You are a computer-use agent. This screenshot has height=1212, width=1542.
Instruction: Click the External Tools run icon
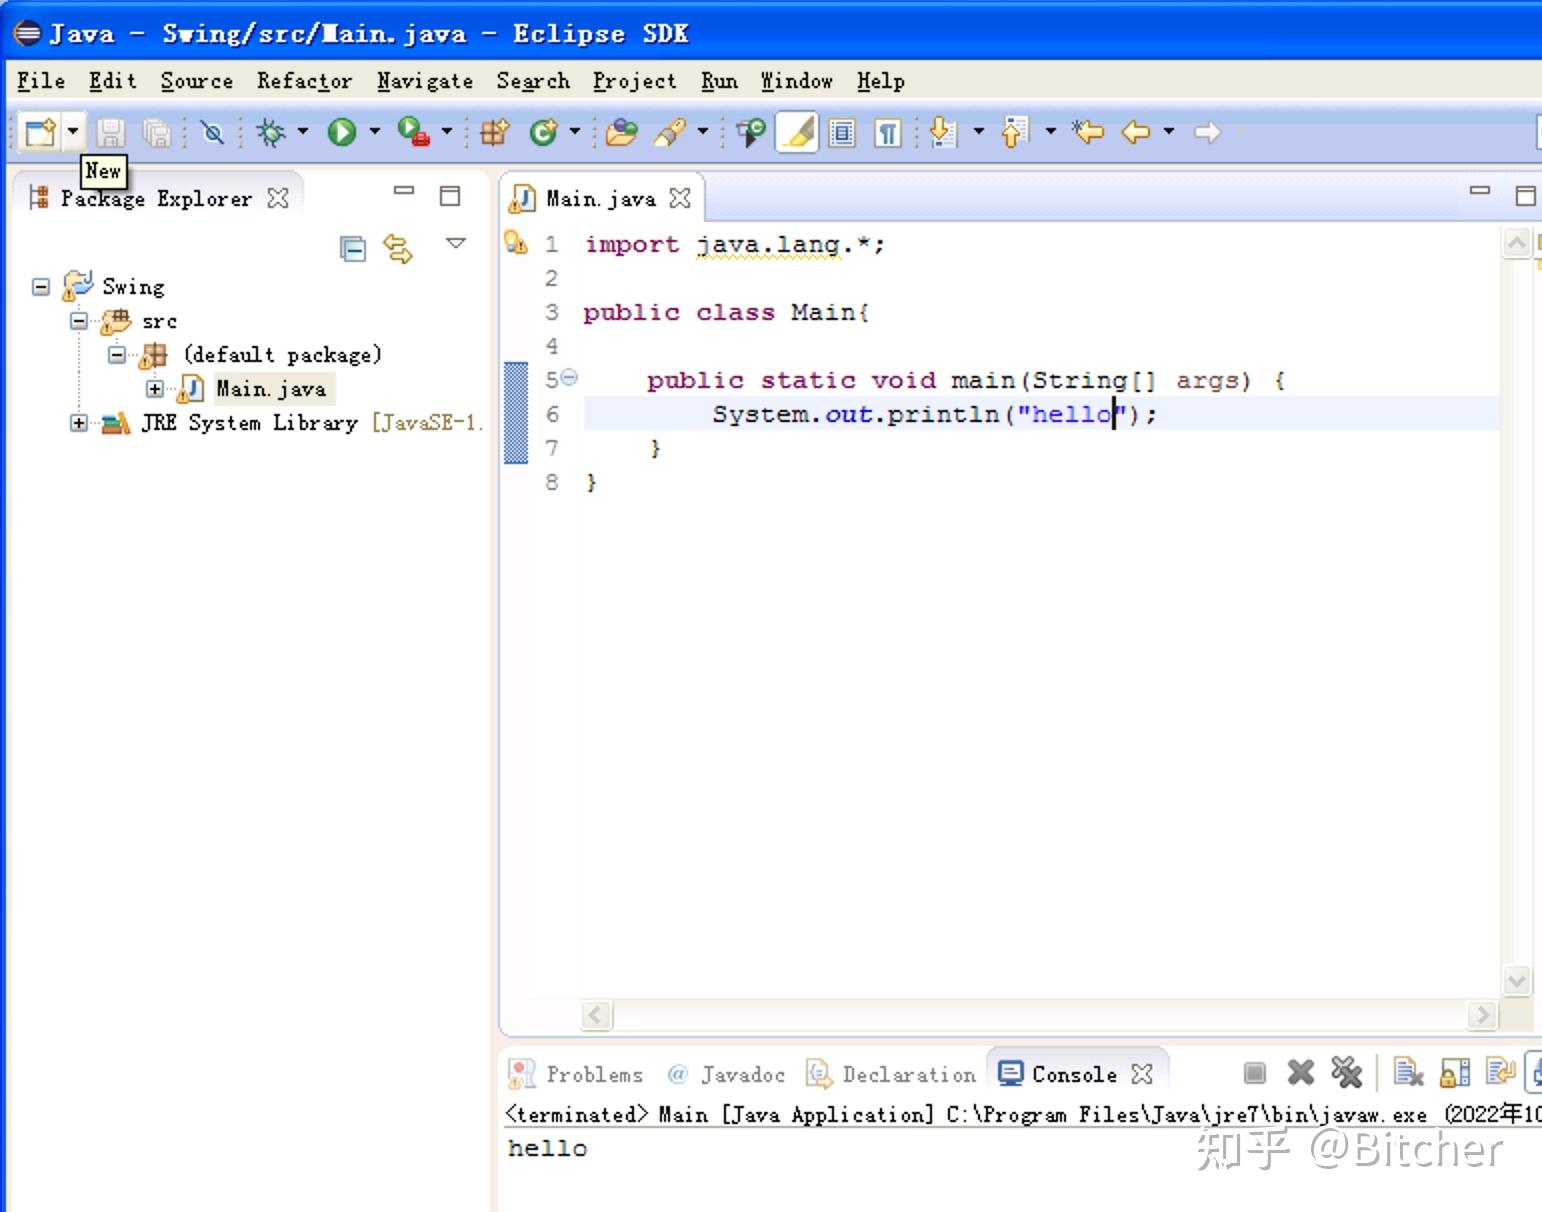coord(414,132)
